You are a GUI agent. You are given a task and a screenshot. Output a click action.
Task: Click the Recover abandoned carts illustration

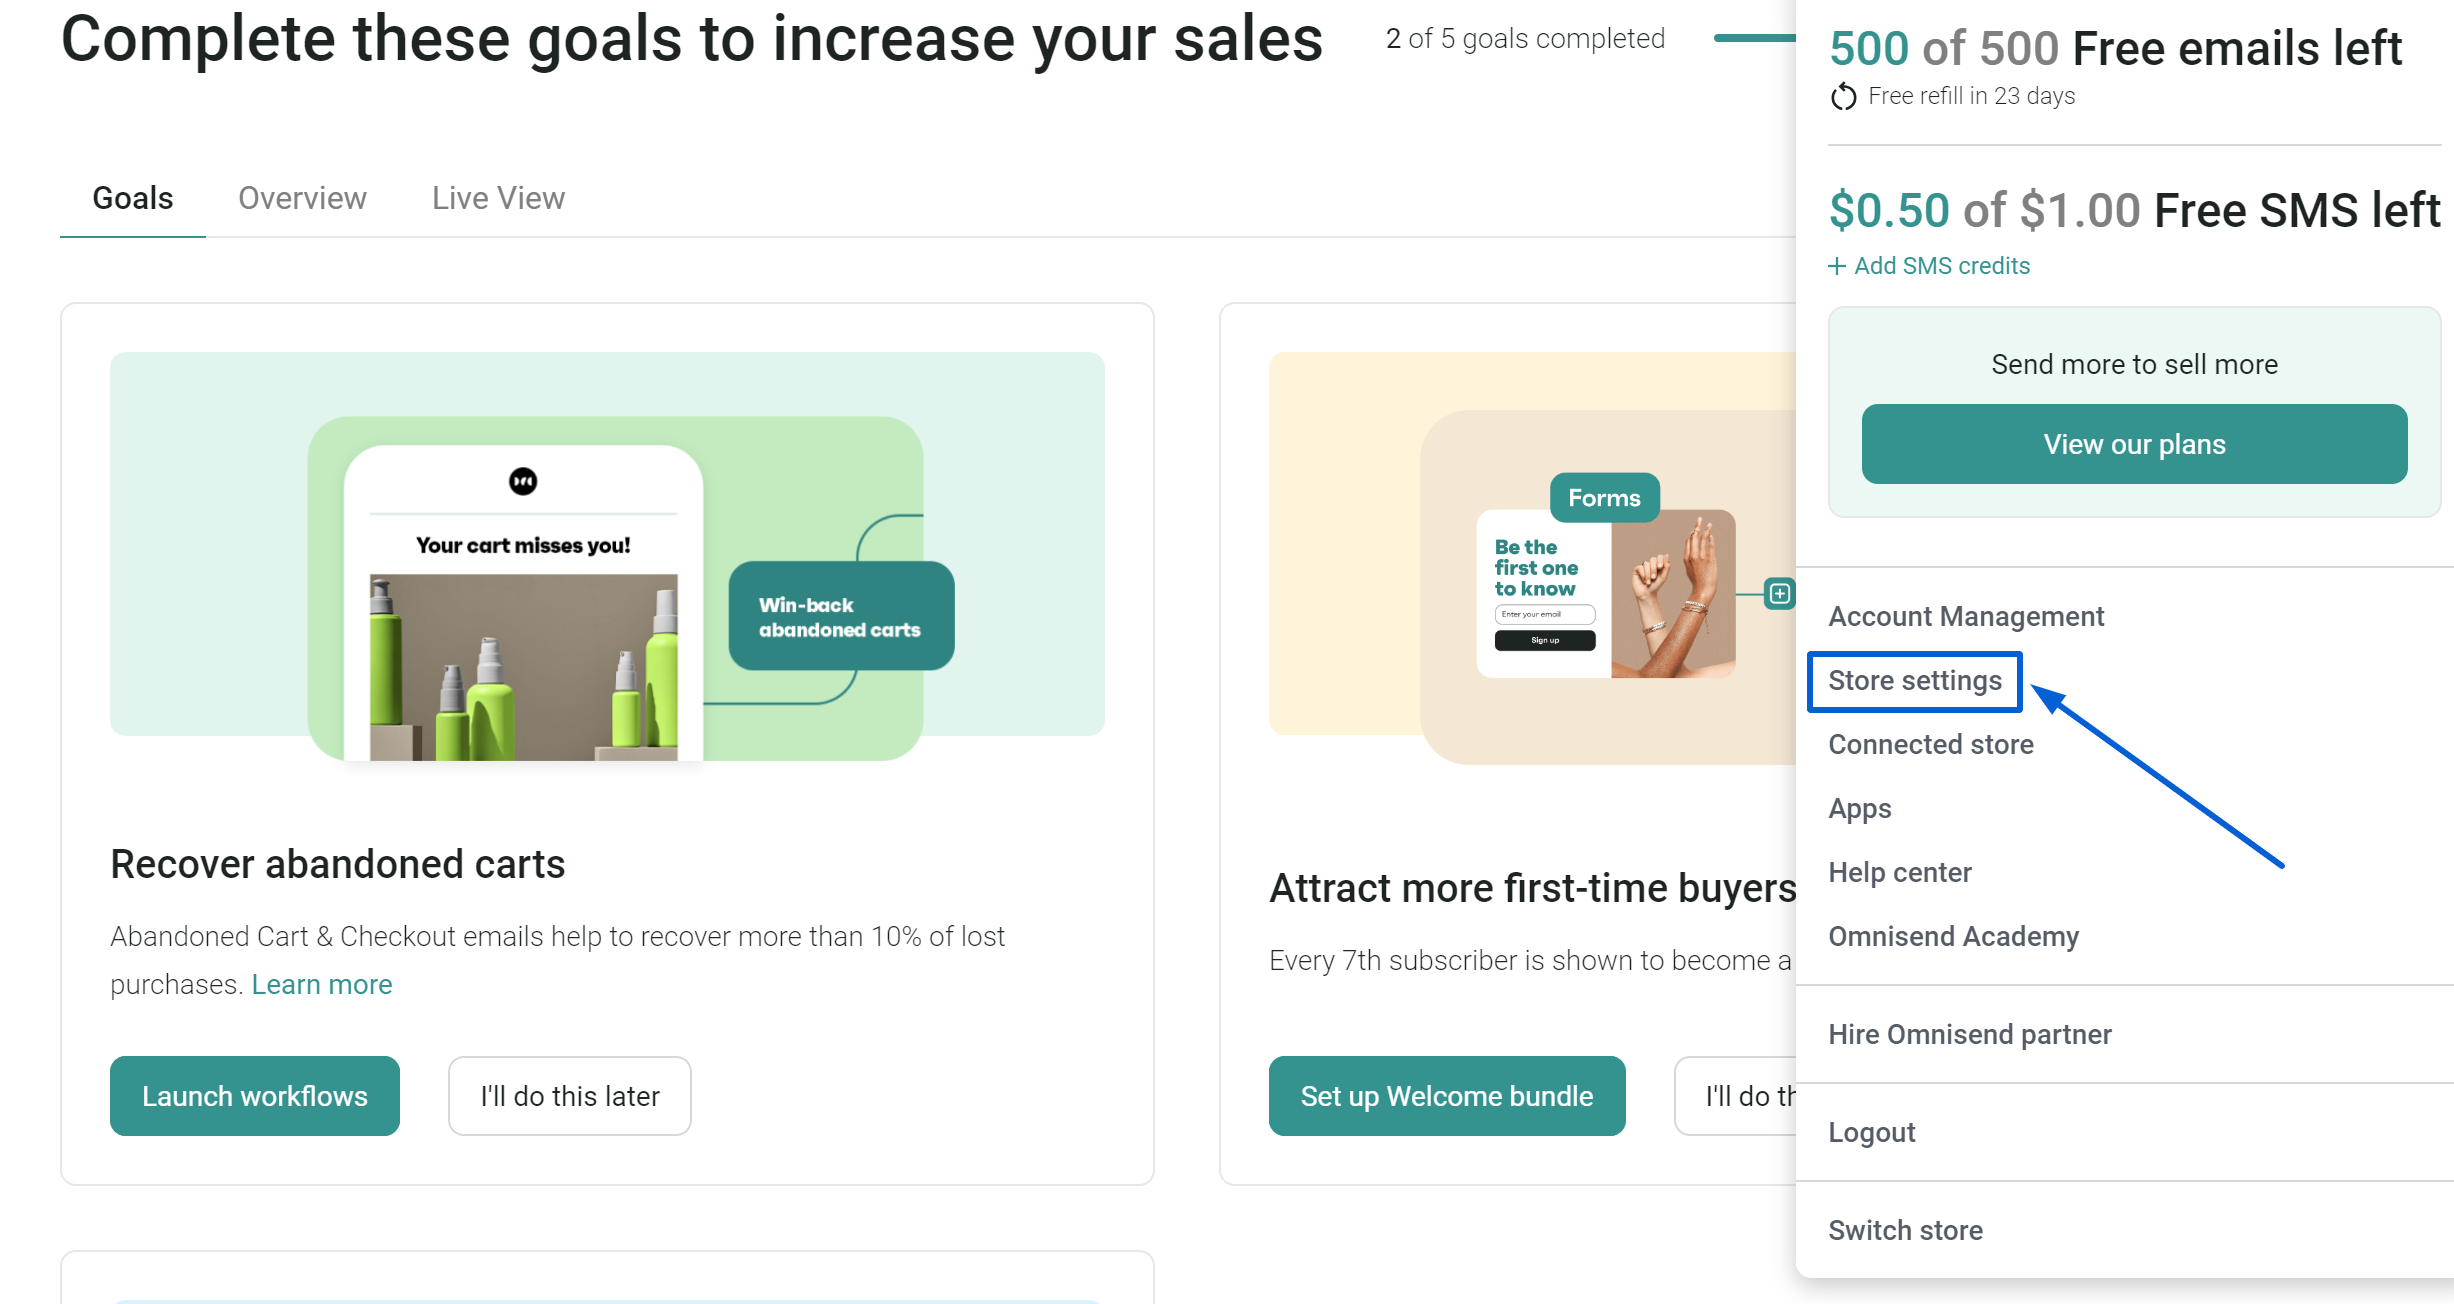tap(607, 556)
